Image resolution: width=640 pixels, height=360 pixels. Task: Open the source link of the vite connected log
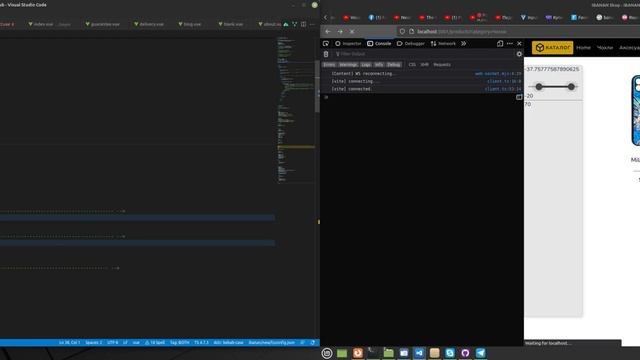tap(503, 89)
